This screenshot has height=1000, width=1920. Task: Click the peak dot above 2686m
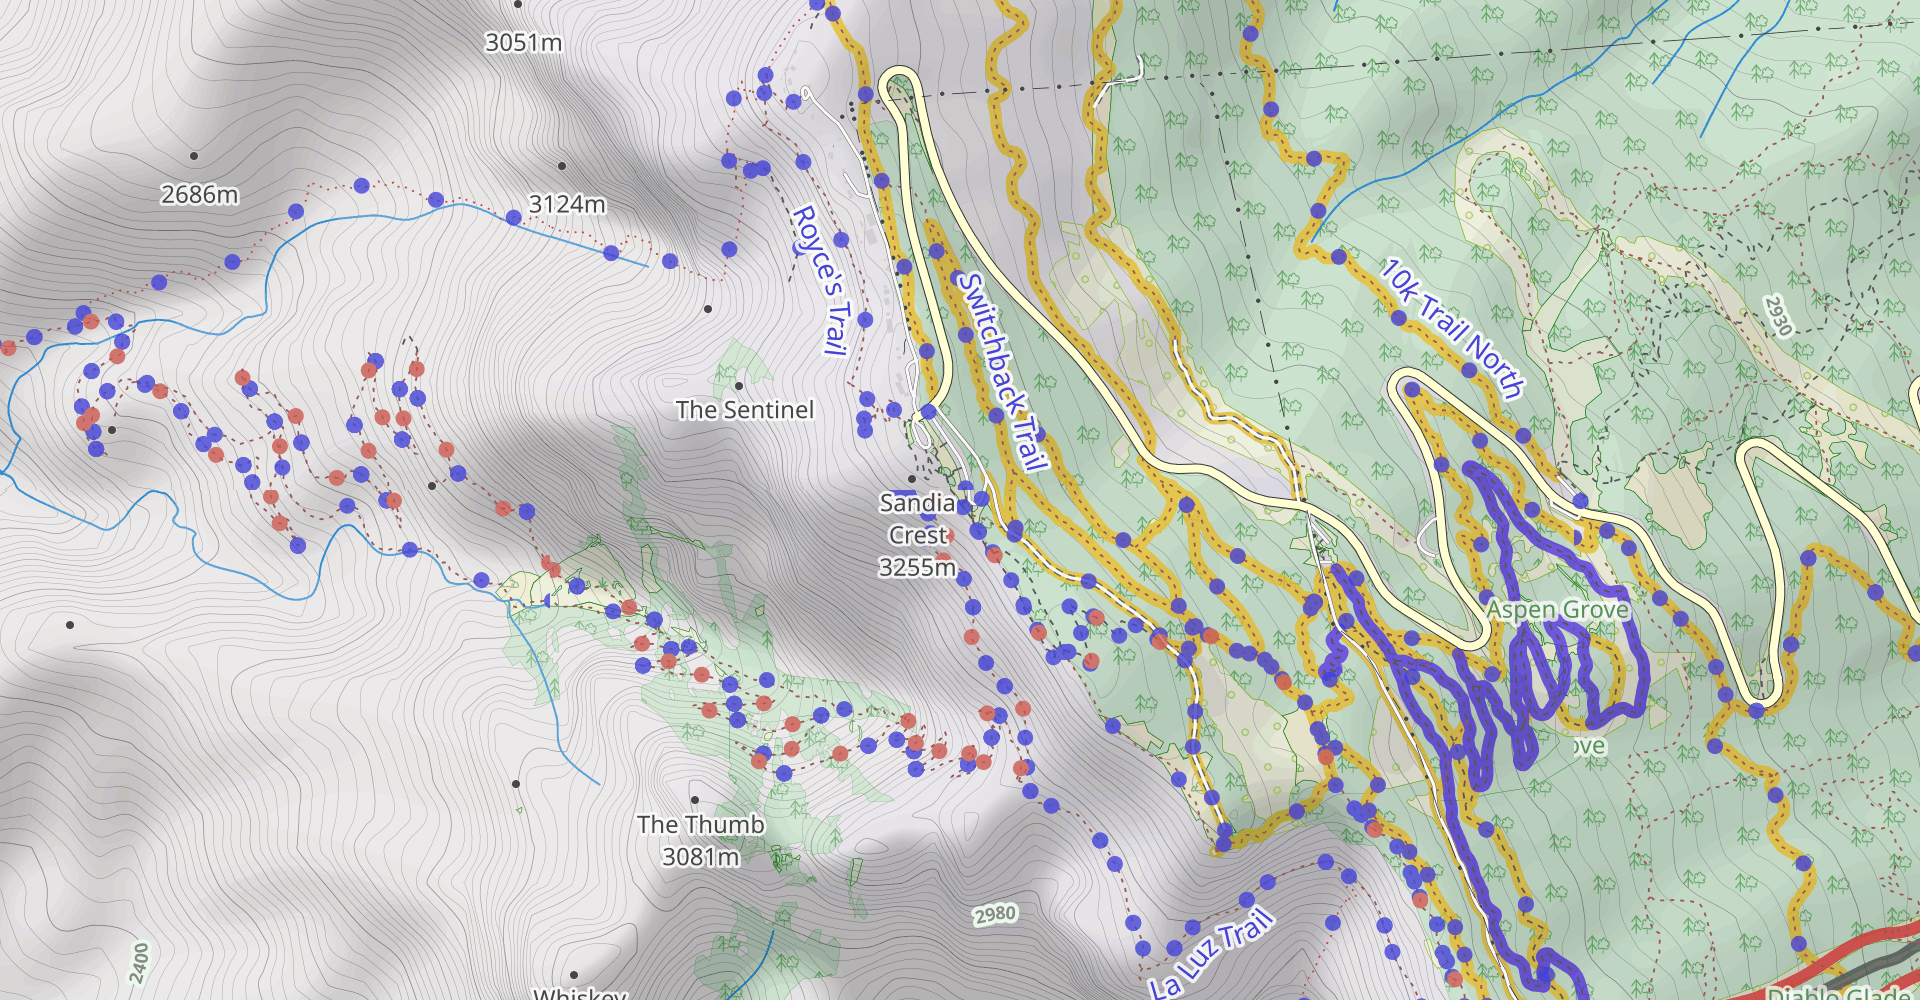[x=194, y=156]
